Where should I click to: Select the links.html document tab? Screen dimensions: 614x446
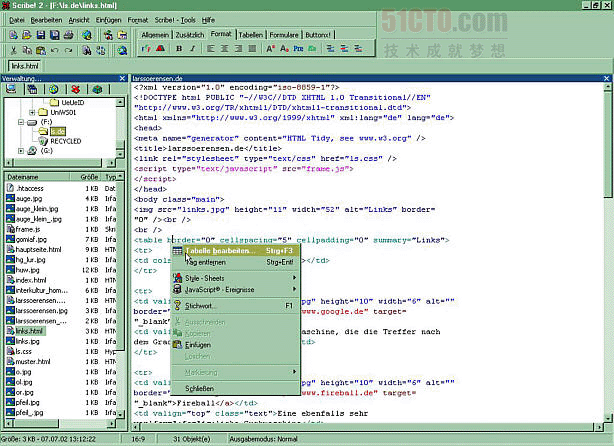(x=25, y=66)
